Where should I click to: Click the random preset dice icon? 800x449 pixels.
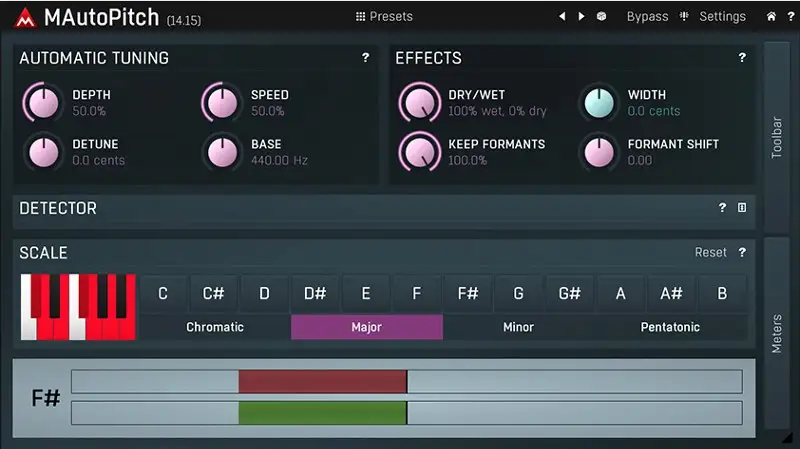pyautogui.click(x=601, y=17)
